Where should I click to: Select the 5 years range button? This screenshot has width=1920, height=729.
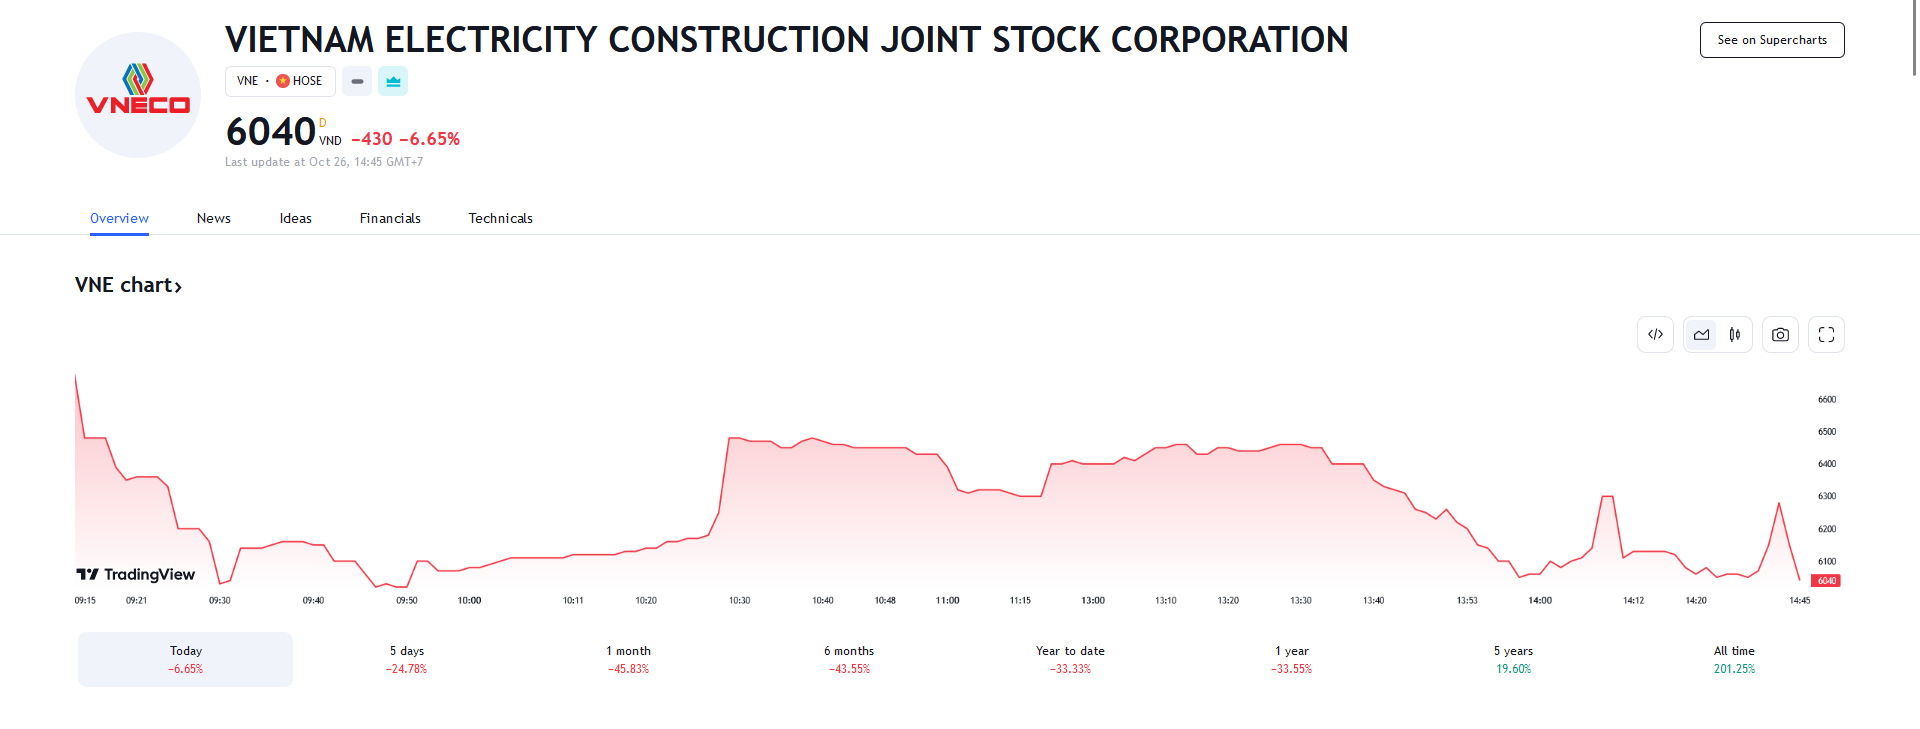[x=1513, y=659]
